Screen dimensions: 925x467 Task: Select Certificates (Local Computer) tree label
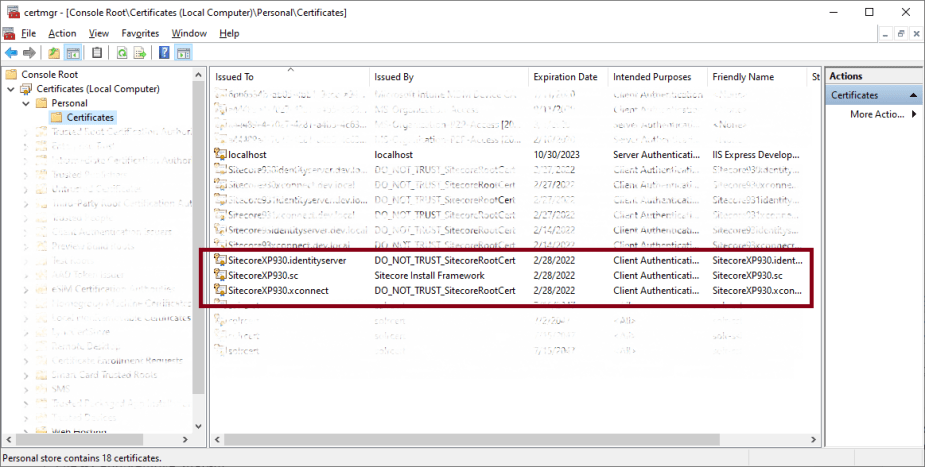point(98,89)
